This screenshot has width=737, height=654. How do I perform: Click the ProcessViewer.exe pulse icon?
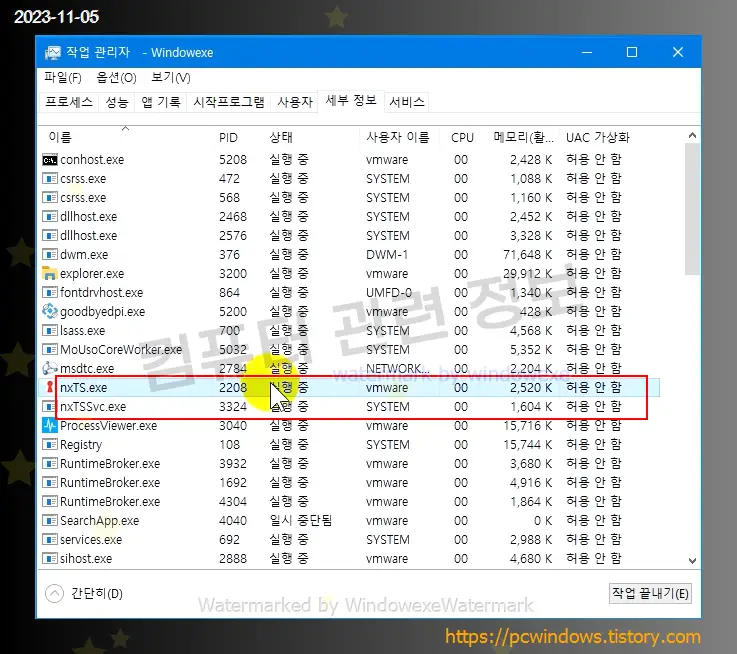[x=50, y=425]
